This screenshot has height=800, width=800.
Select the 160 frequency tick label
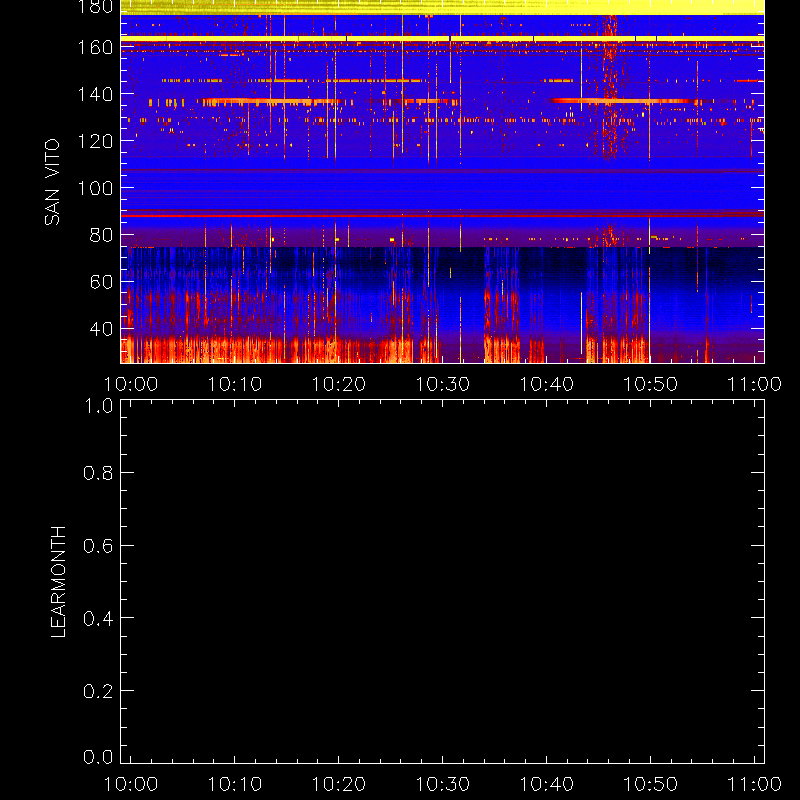95,47
